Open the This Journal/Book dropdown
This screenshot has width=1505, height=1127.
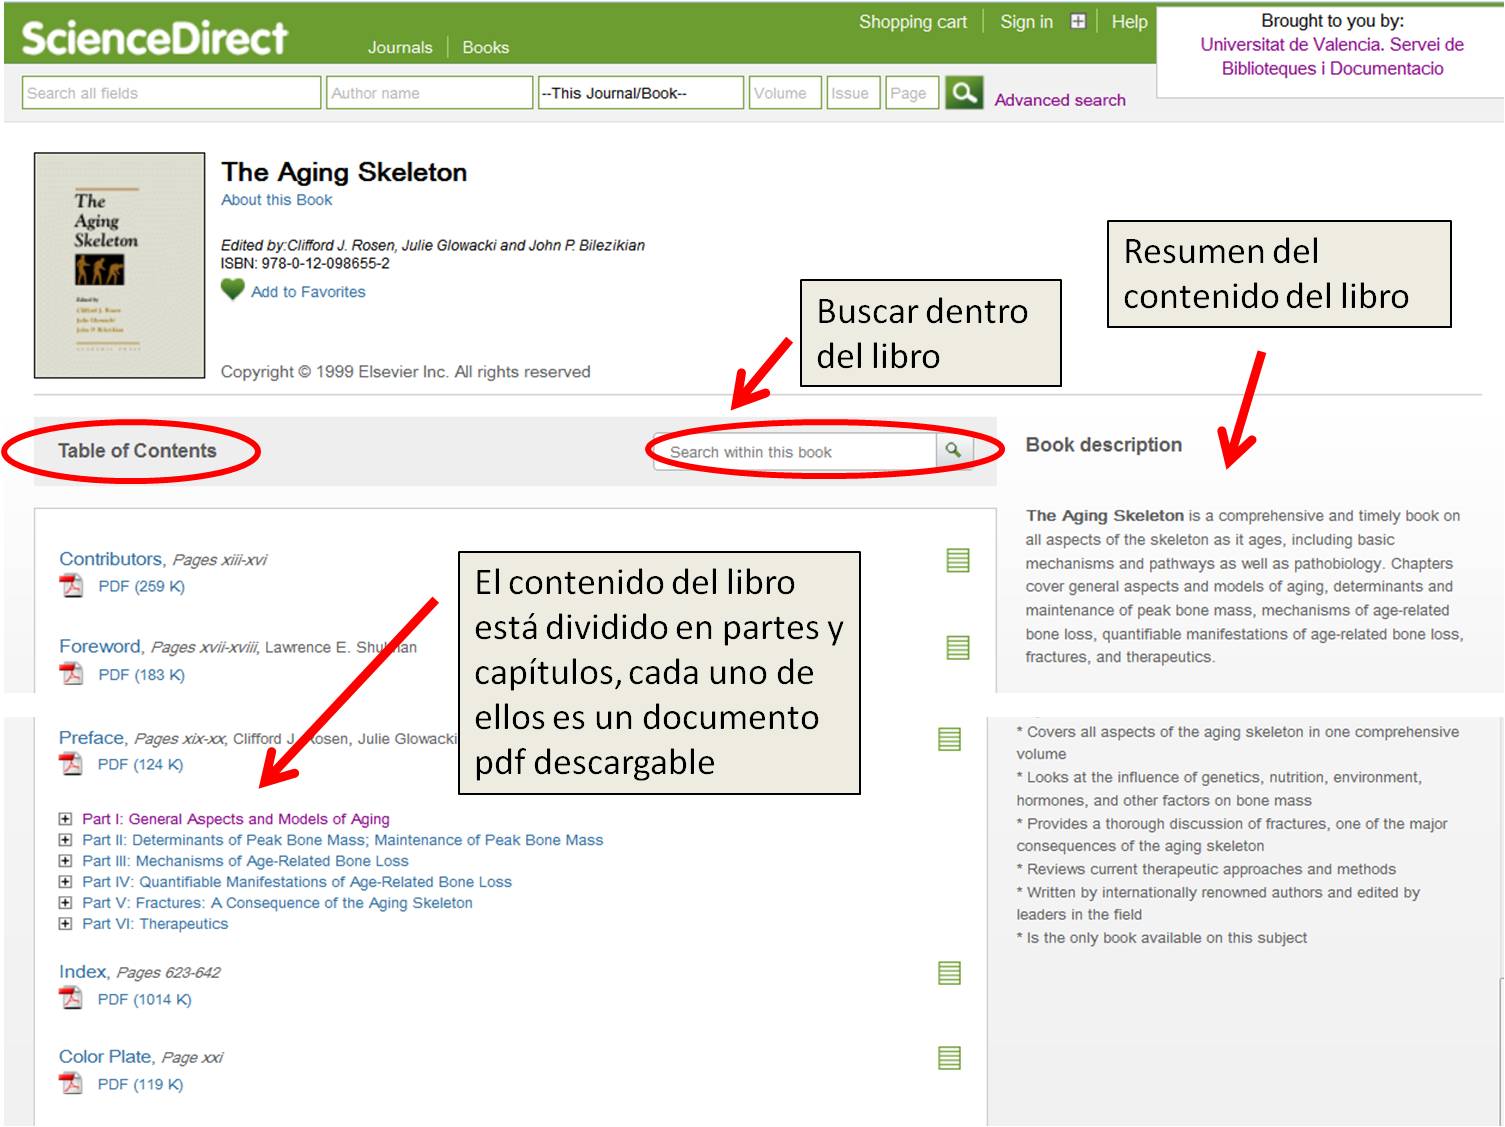pos(641,93)
